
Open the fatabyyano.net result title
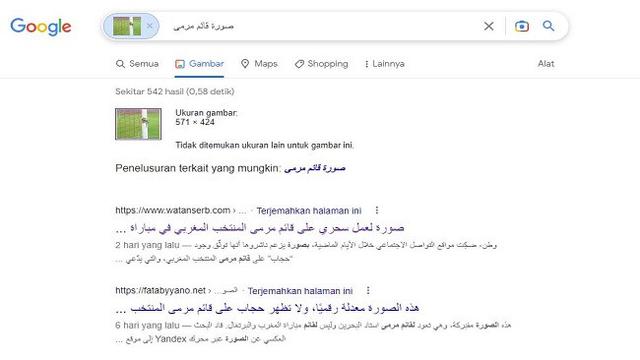[x=267, y=308]
